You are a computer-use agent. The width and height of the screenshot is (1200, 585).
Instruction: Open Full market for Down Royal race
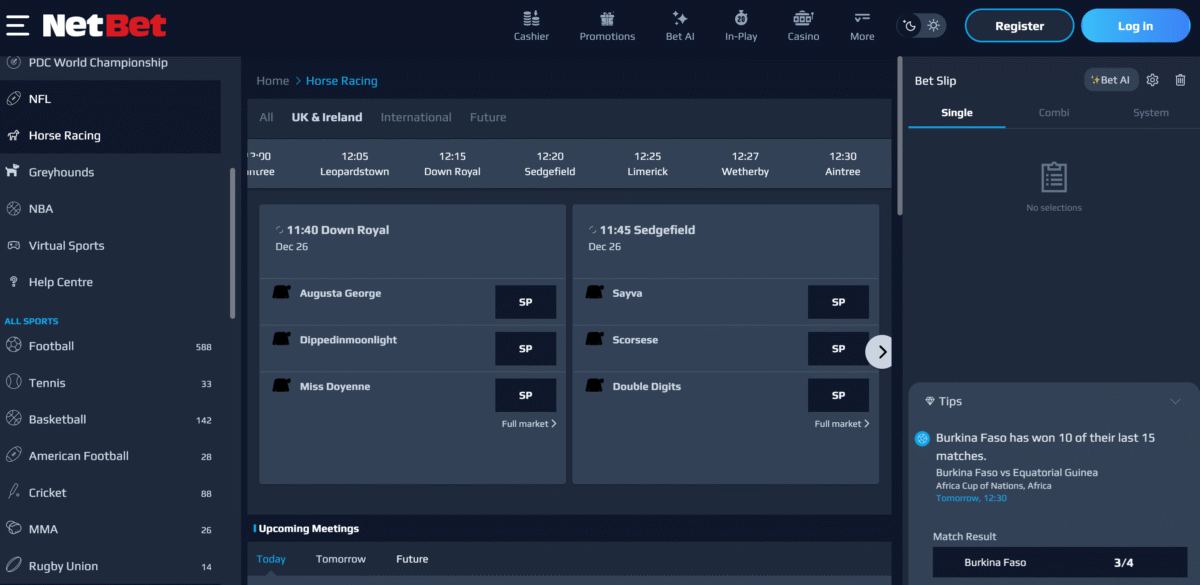[529, 424]
